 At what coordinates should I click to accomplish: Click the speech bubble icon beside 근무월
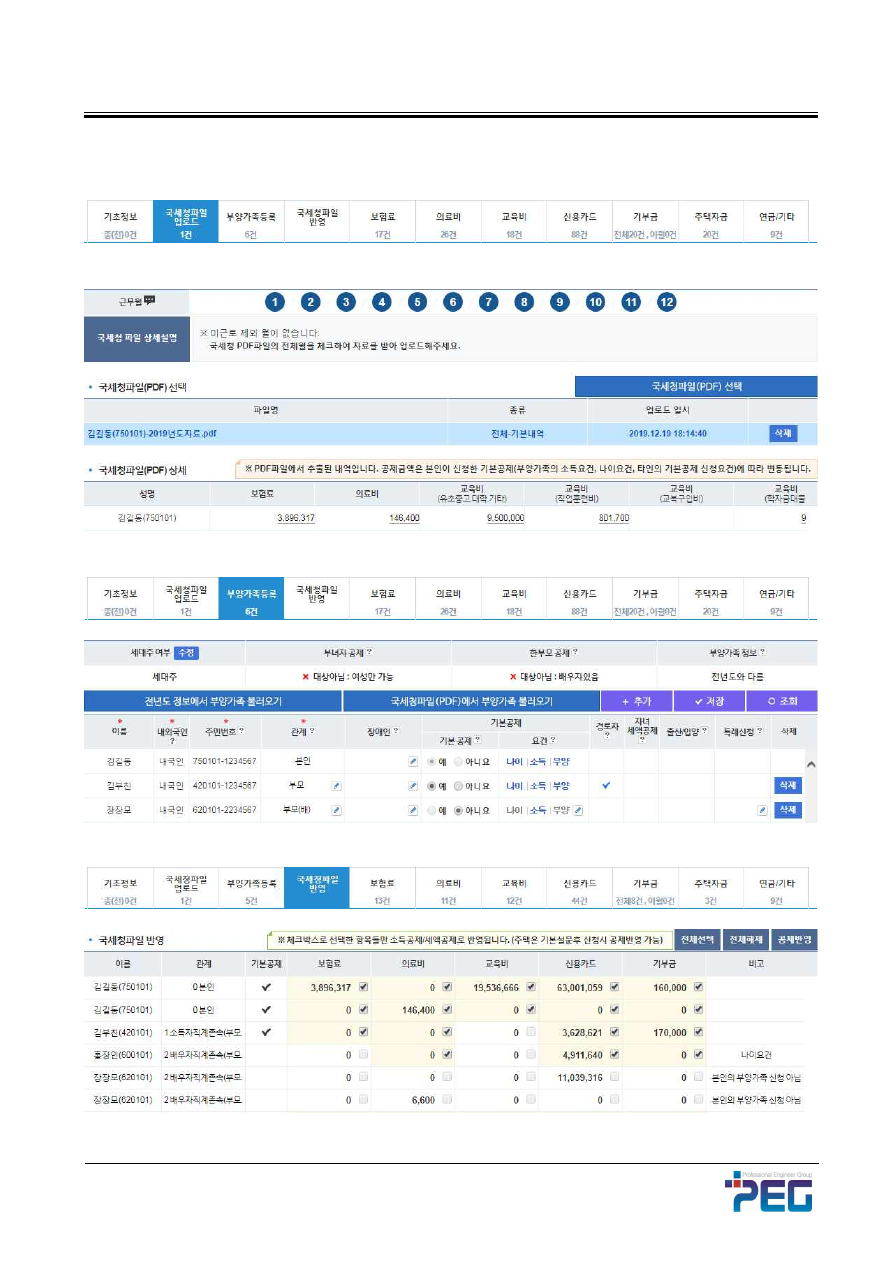[x=150, y=300]
